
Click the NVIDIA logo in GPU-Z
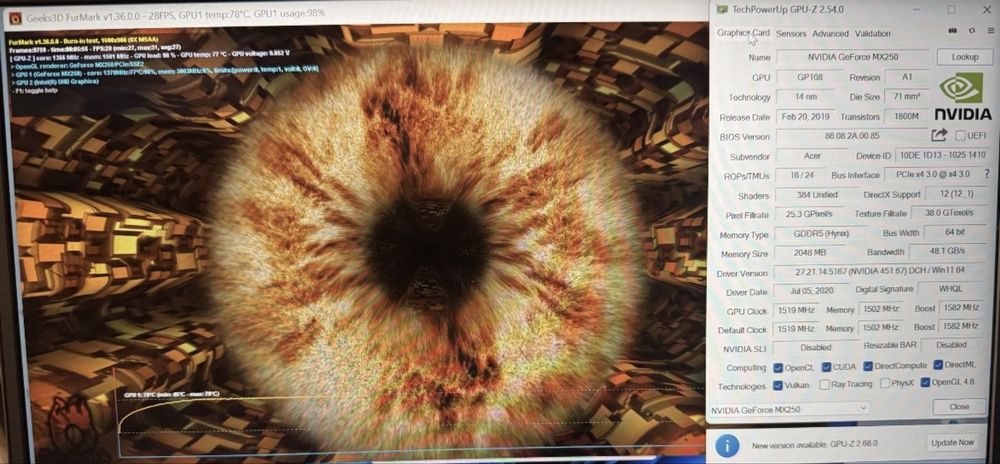point(962,96)
